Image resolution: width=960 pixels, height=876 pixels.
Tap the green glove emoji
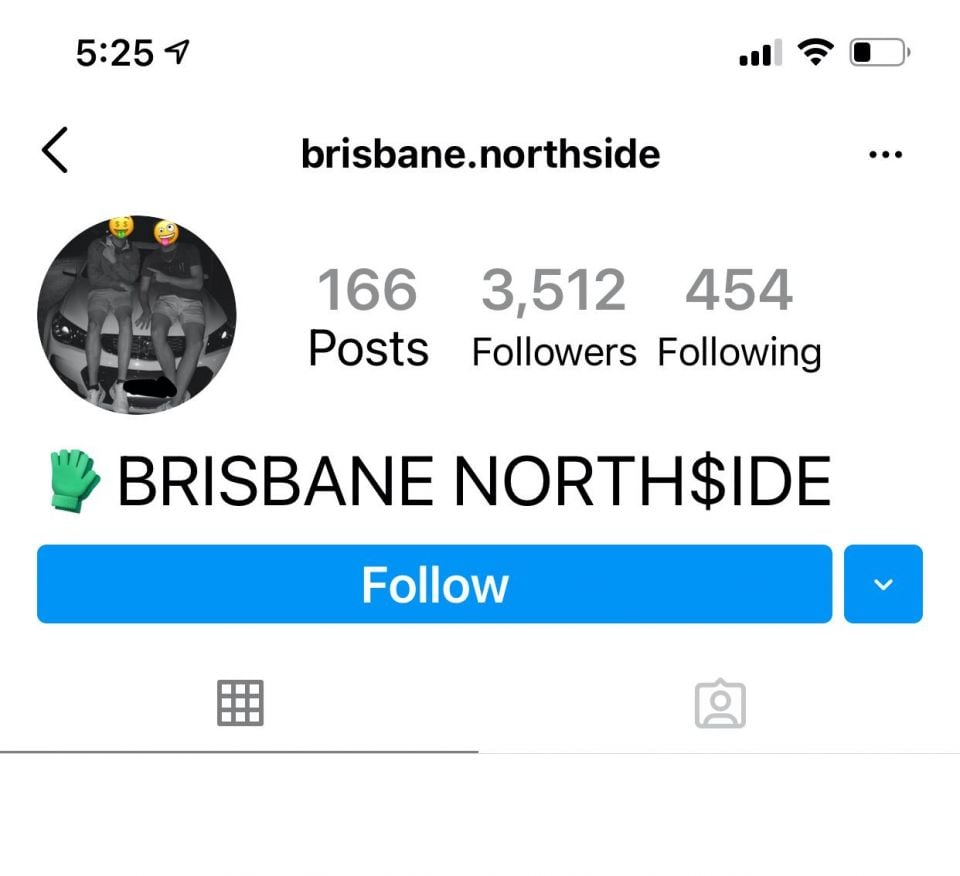click(74, 481)
